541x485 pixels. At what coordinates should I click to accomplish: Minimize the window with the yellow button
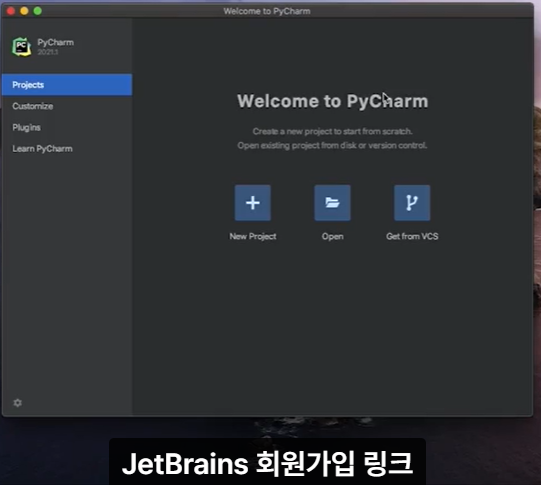pyautogui.click(x=24, y=11)
